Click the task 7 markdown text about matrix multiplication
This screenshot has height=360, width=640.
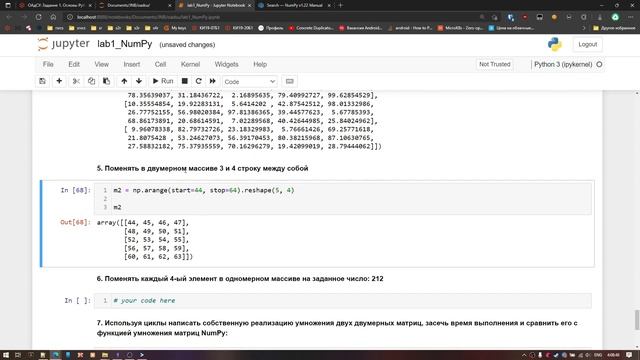click(x=337, y=328)
